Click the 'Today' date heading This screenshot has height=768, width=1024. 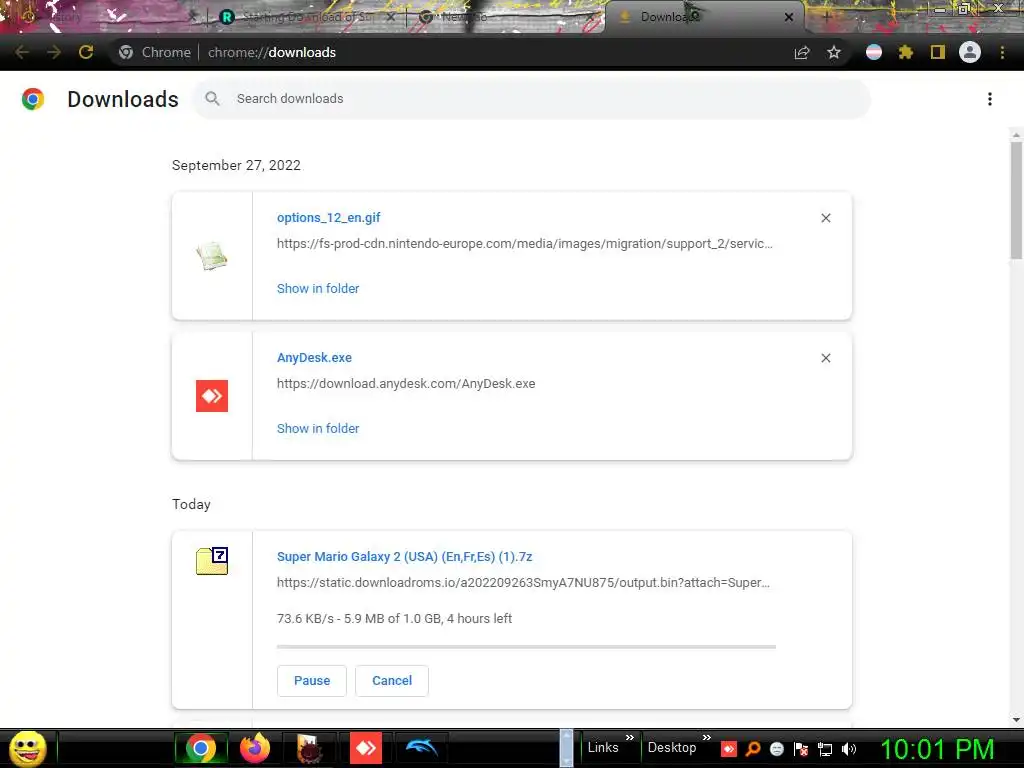[191, 504]
